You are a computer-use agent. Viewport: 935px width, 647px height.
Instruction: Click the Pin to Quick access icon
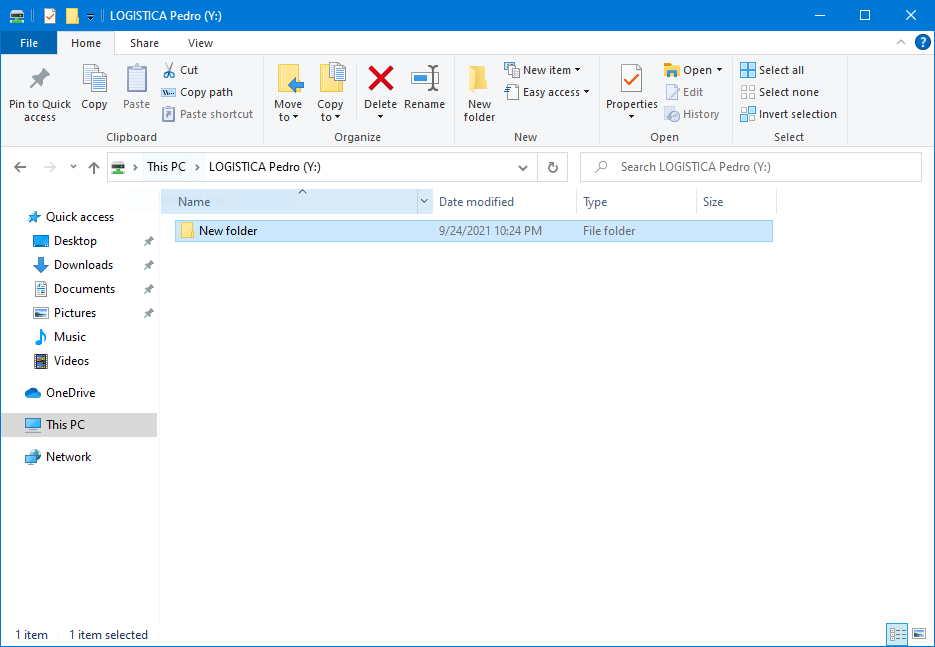(x=40, y=80)
